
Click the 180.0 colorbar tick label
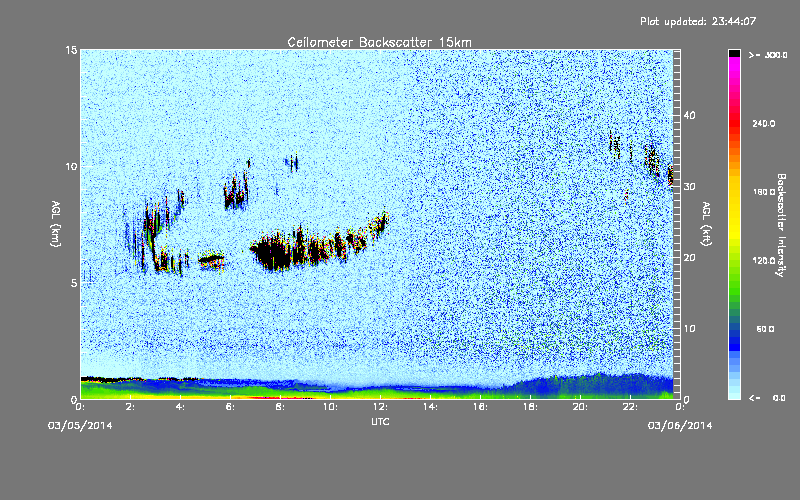[764, 192]
